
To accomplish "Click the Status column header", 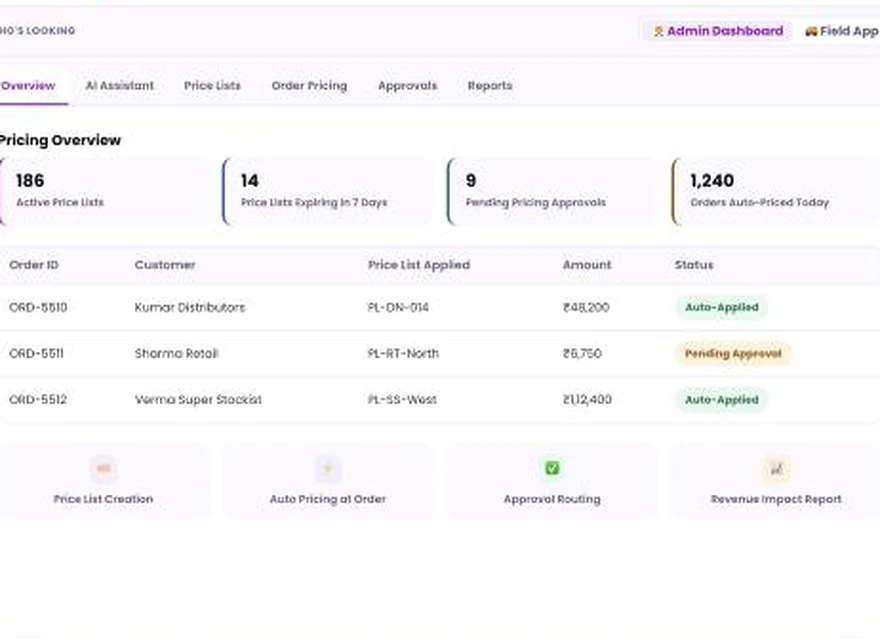I will (x=694, y=265).
